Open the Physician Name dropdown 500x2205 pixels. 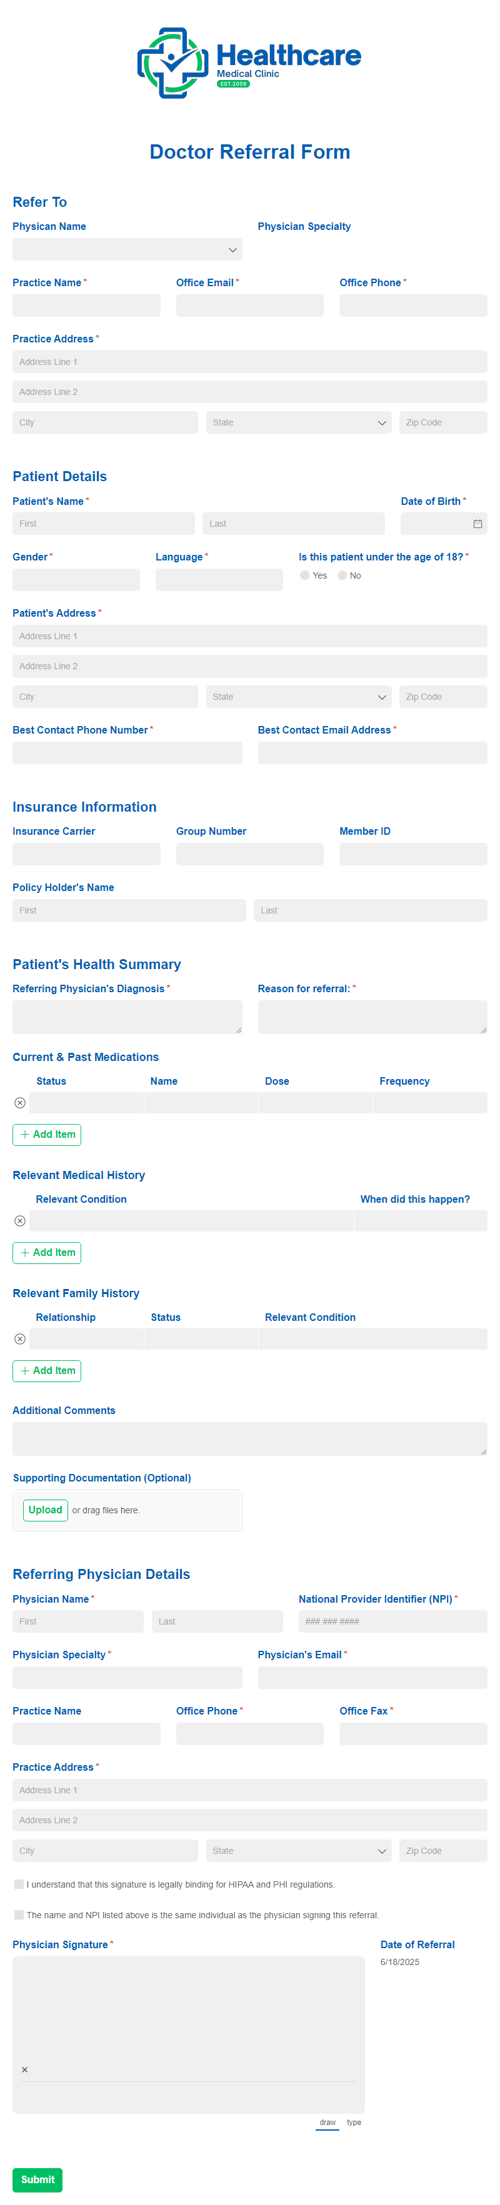click(127, 249)
